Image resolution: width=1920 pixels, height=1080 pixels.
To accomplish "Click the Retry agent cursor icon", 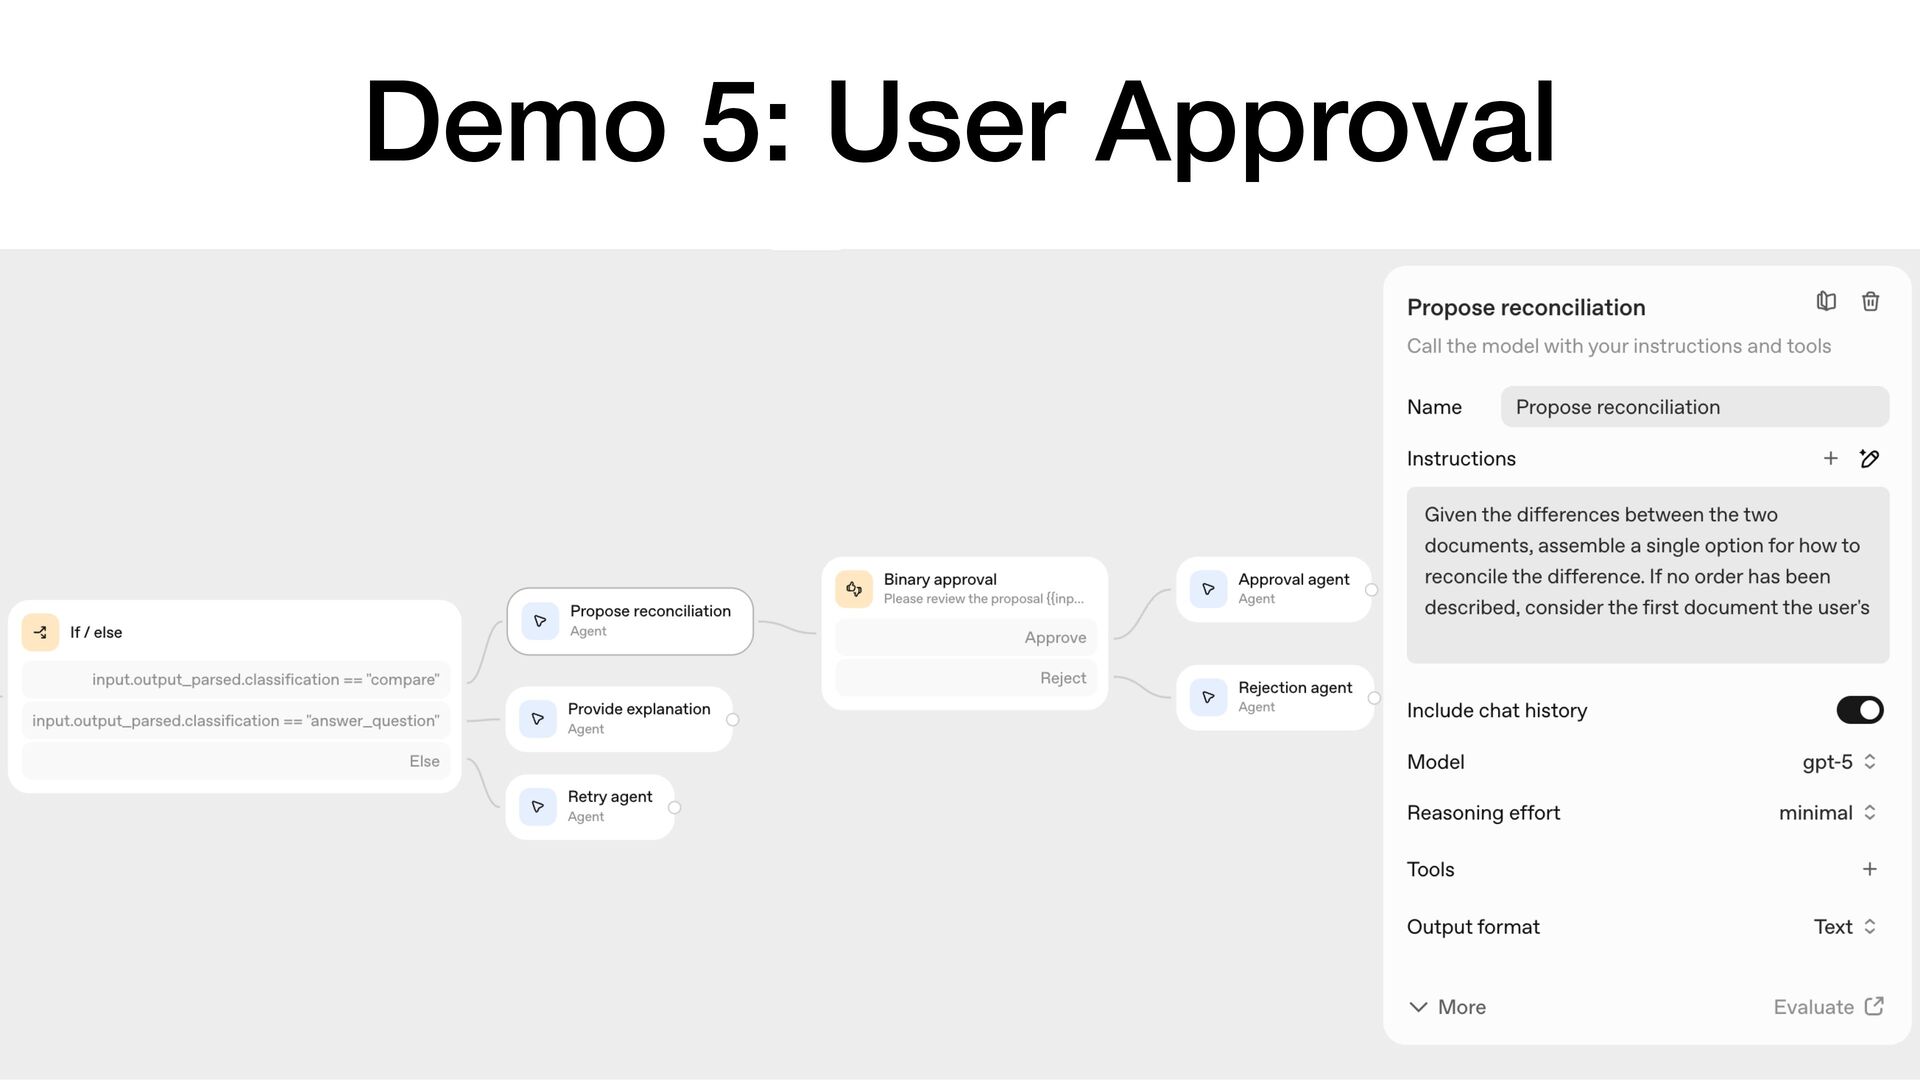I will (538, 807).
